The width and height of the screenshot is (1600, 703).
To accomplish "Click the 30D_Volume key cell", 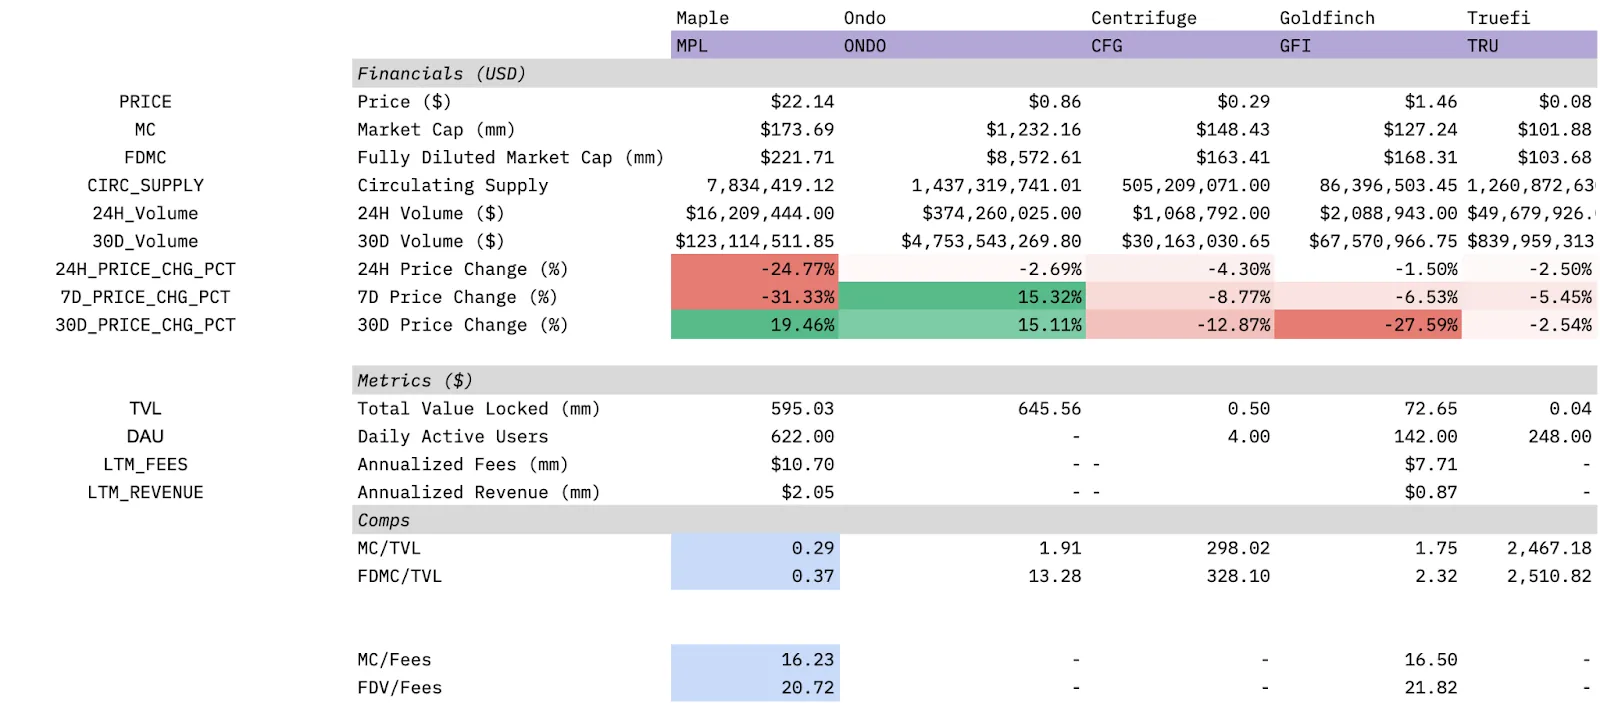I will pyautogui.click(x=145, y=242).
